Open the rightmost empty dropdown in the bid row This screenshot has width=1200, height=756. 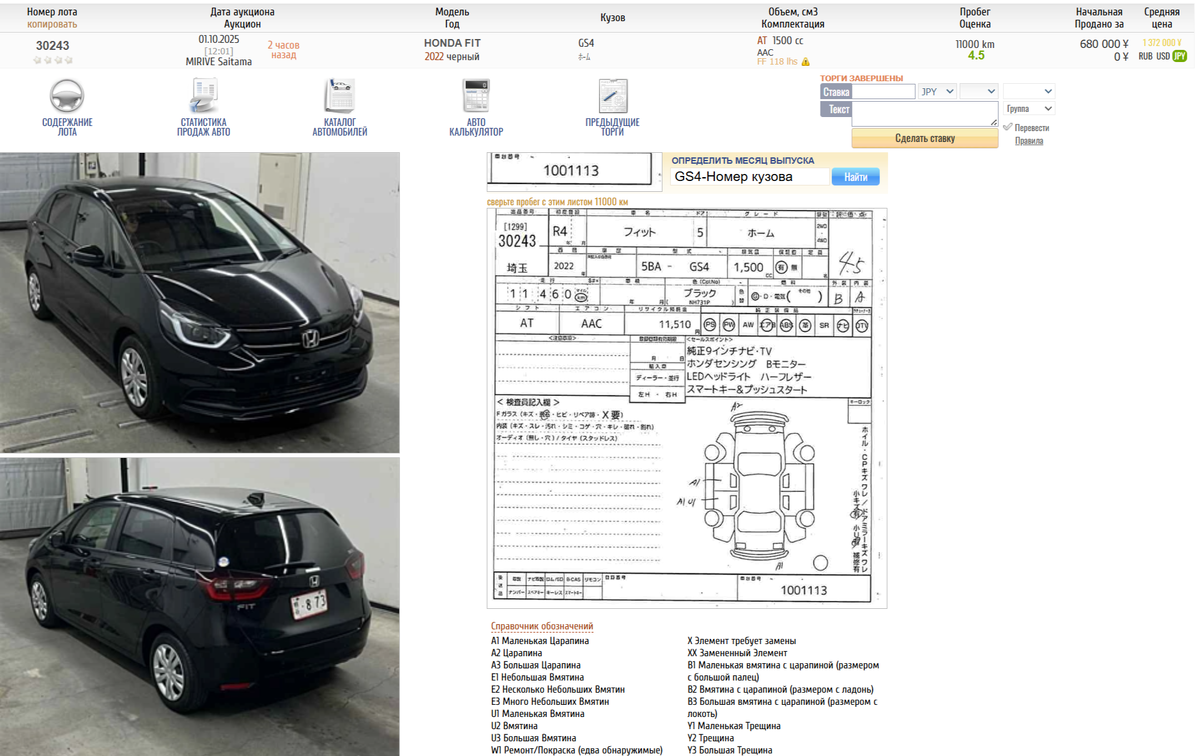click(1029, 91)
